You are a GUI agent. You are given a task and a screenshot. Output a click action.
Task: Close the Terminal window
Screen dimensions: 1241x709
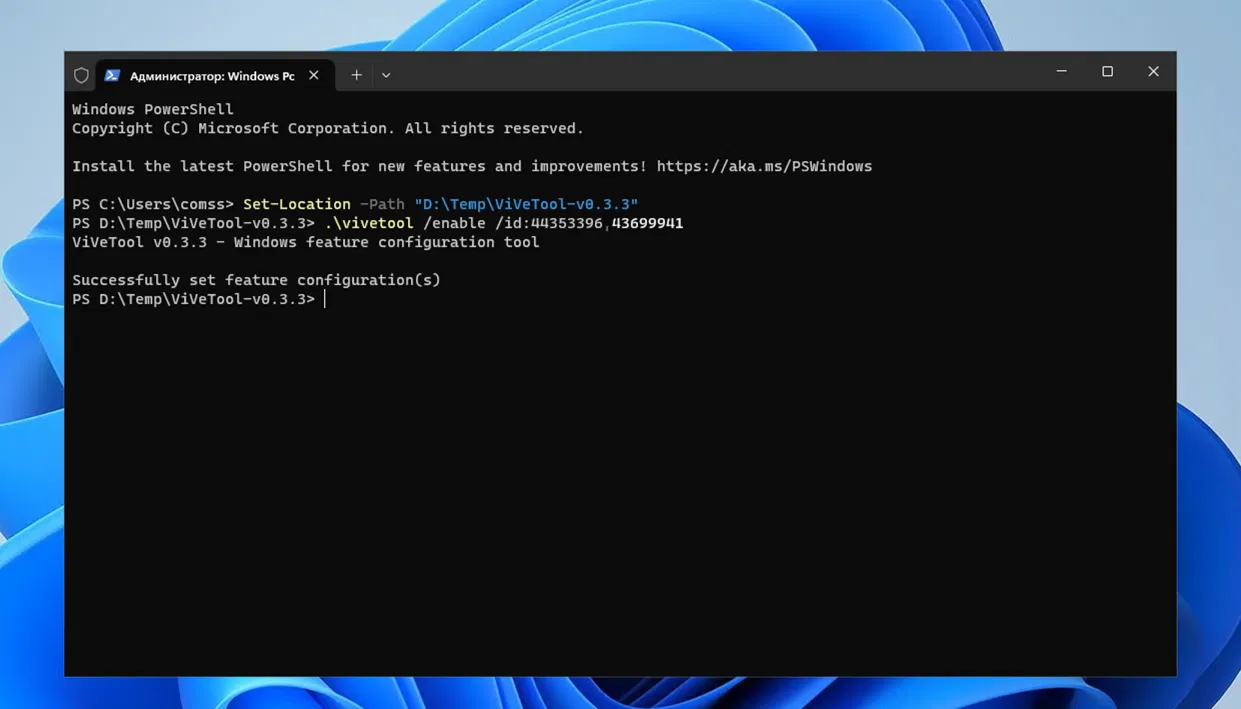tap(1153, 72)
